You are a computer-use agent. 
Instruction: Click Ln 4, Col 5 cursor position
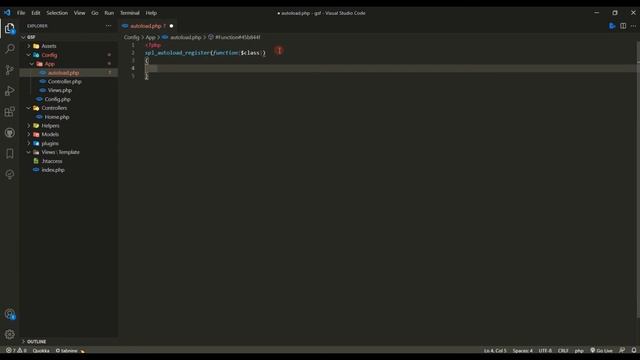click(495, 351)
